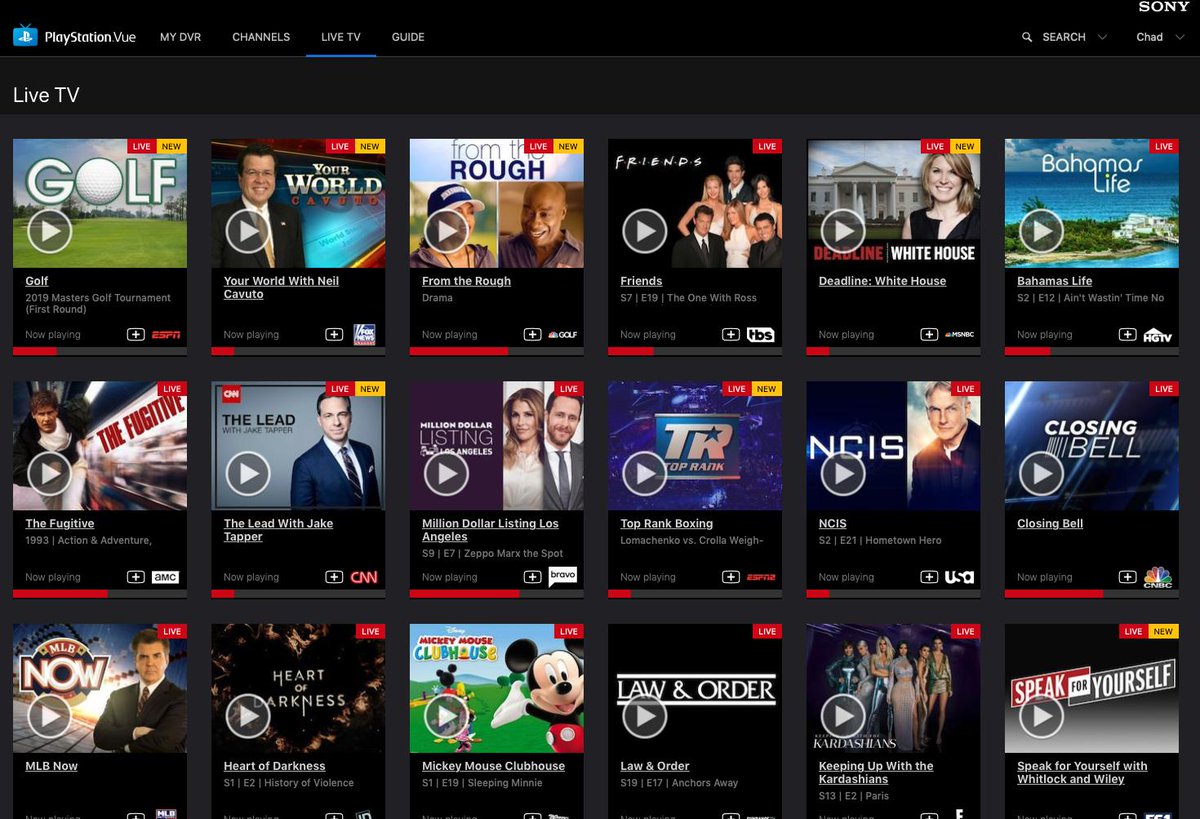Add Deadline: White House plus icon
This screenshot has height=819, width=1200.
pos(929,334)
